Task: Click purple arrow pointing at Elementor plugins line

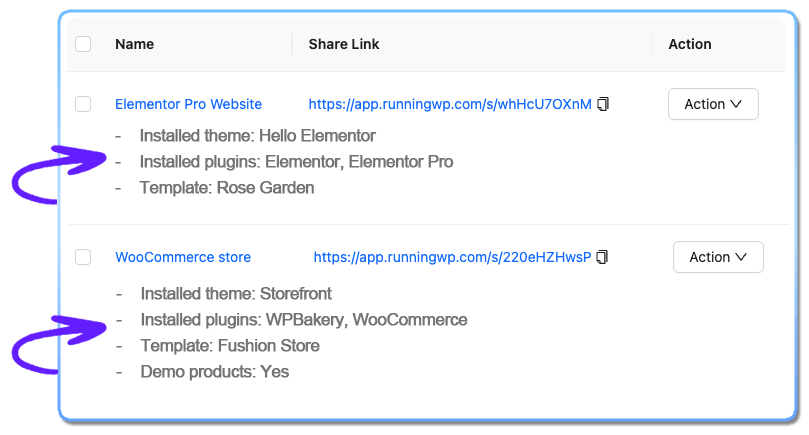Action: (x=59, y=174)
